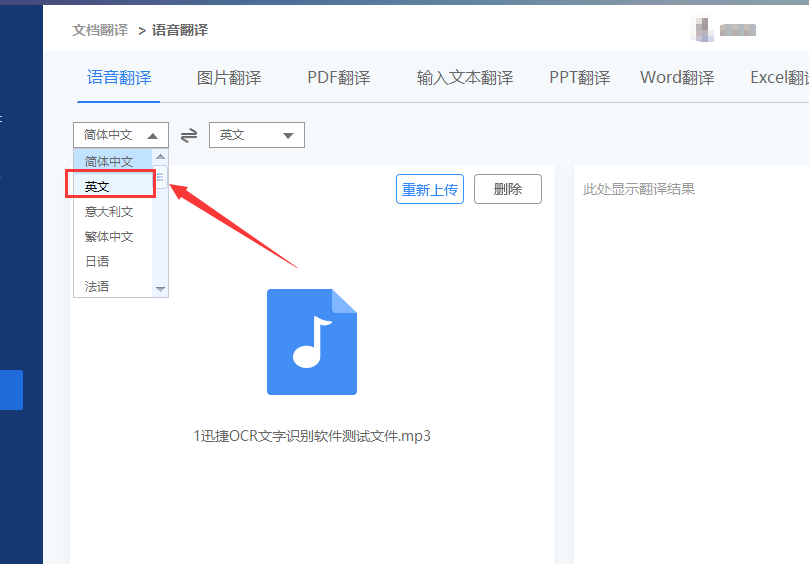This screenshot has height=564, width=809.
Task: Click the language list scrollbar thumb
Action: (x=160, y=177)
